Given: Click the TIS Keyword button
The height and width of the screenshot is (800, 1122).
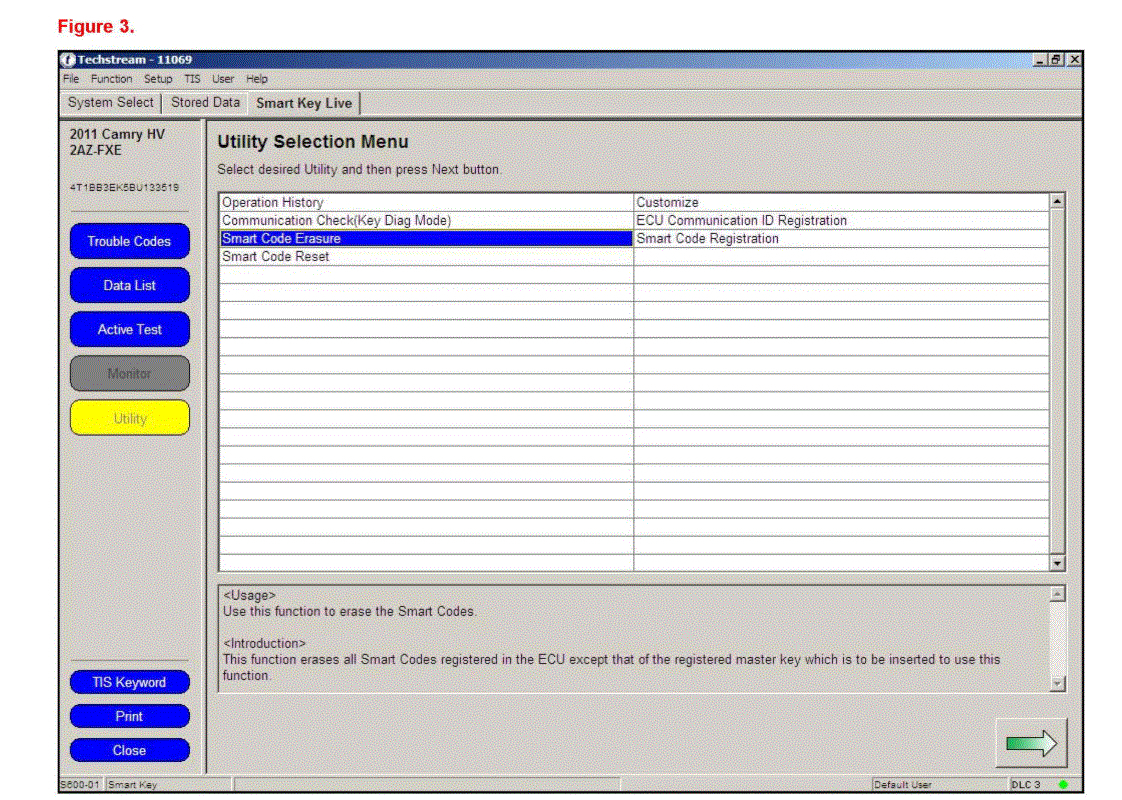Looking at the screenshot, I should [129, 682].
